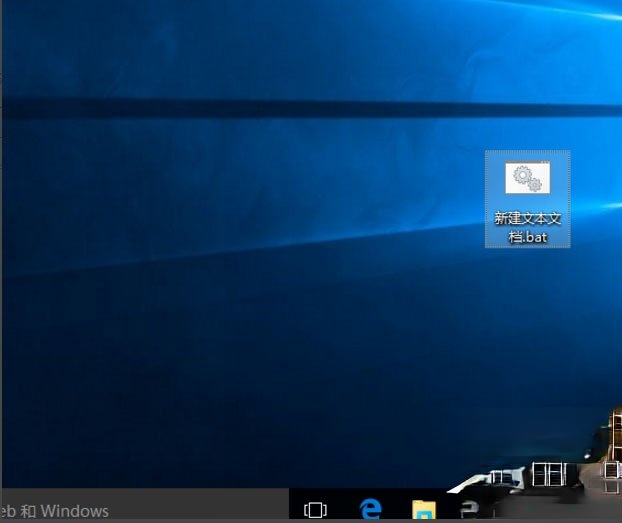The height and width of the screenshot is (523, 622).
Task: Click the '档.bat' second line of file label
Action: click(527, 237)
